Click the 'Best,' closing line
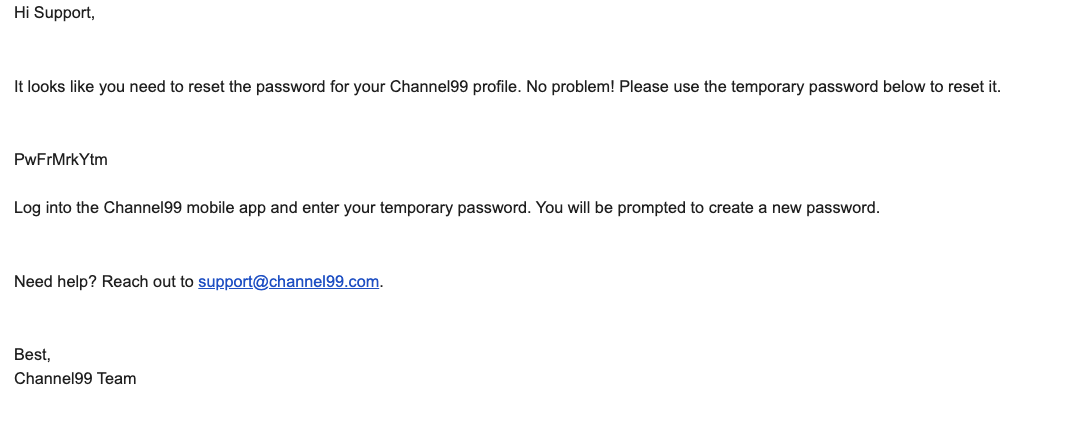Image resolution: width=1086 pixels, height=440 pixels. pos(32,355)
